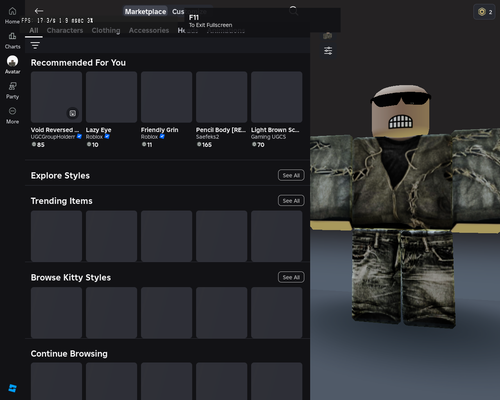Open the Avatar sidebar icon

[12, 61]
